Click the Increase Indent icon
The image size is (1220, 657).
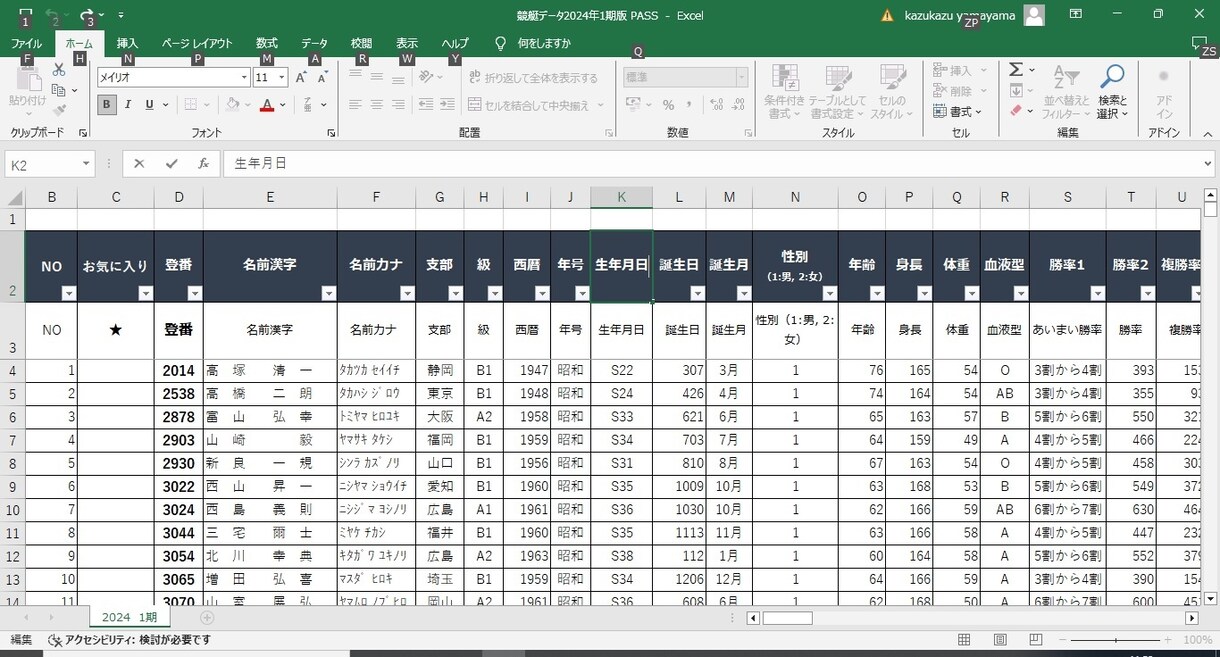click(x=448, y=105)
